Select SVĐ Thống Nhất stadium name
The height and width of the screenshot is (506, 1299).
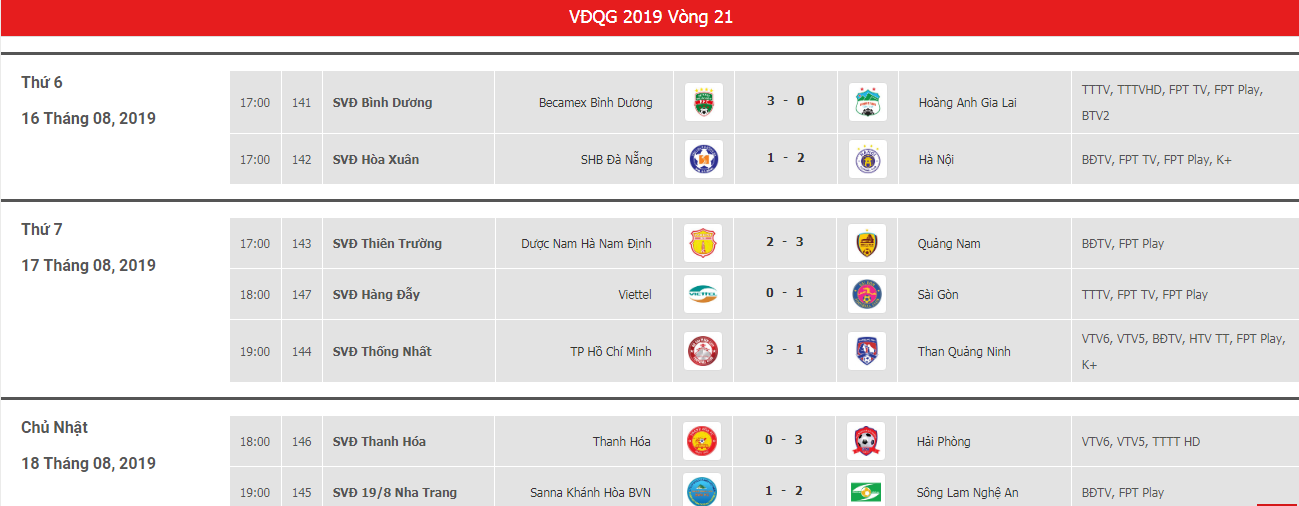click(x=382, y=351)
